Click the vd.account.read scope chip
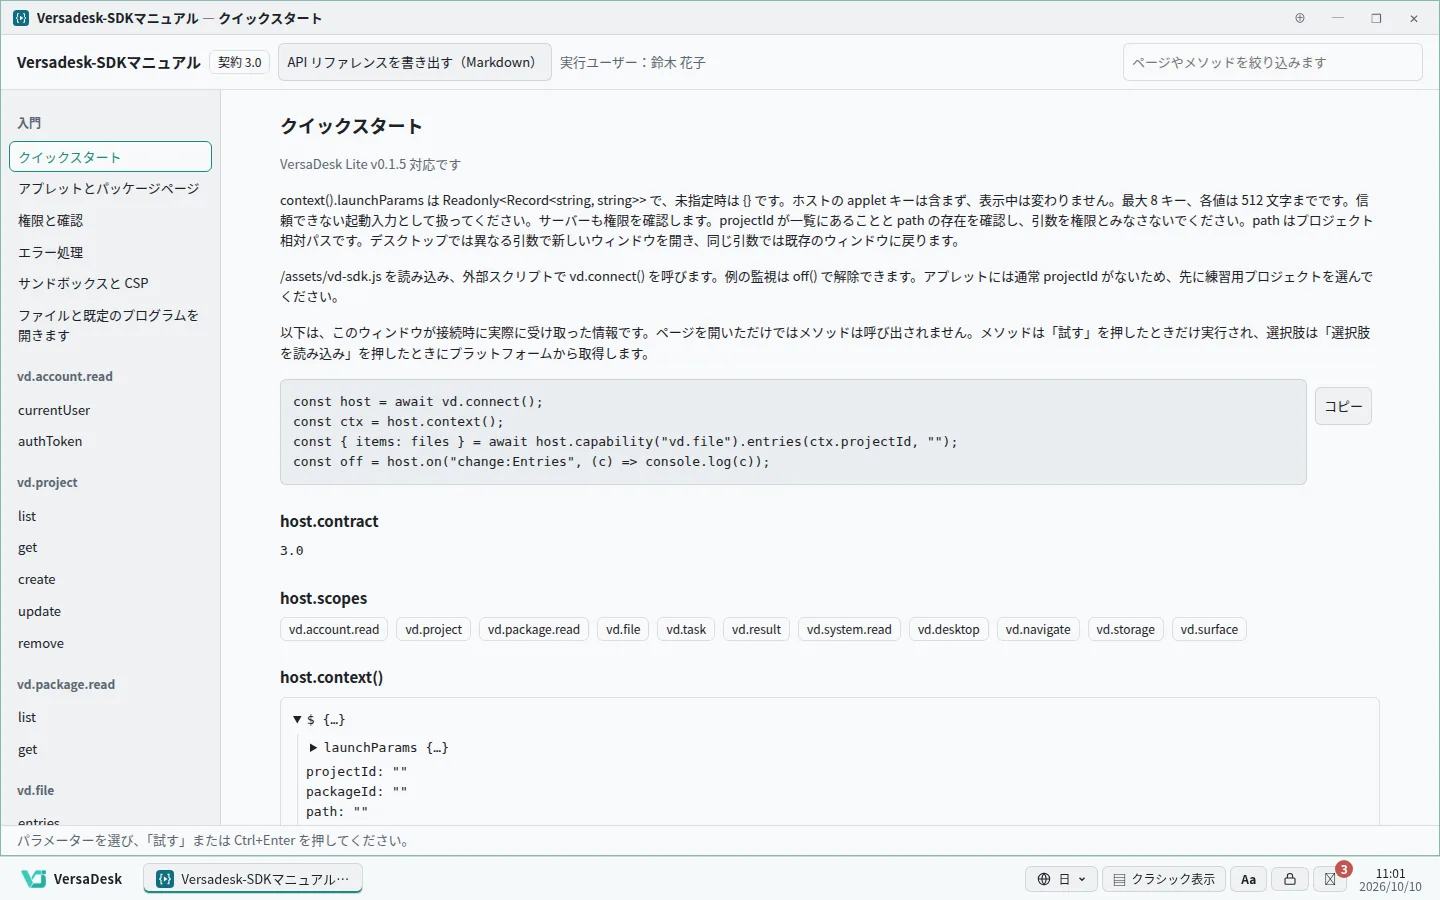The image size is (1440, 900). tap(334, 629)
